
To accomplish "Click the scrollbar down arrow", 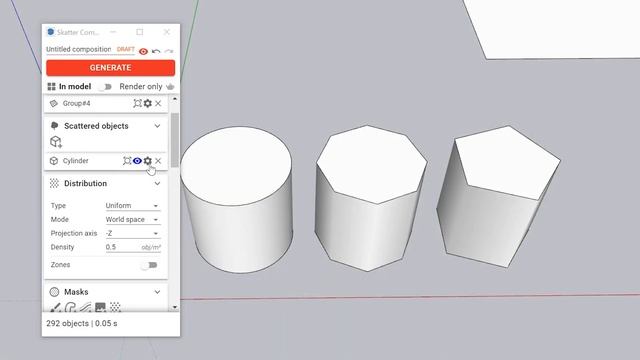I will tap(175, 307).
